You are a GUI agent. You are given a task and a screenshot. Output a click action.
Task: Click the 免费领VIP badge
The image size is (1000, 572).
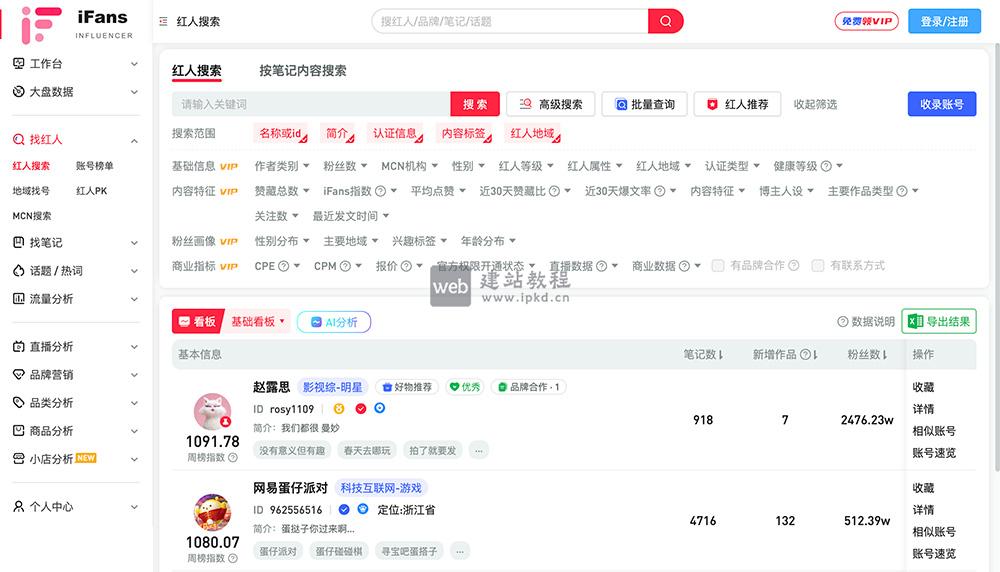point(866,21)
